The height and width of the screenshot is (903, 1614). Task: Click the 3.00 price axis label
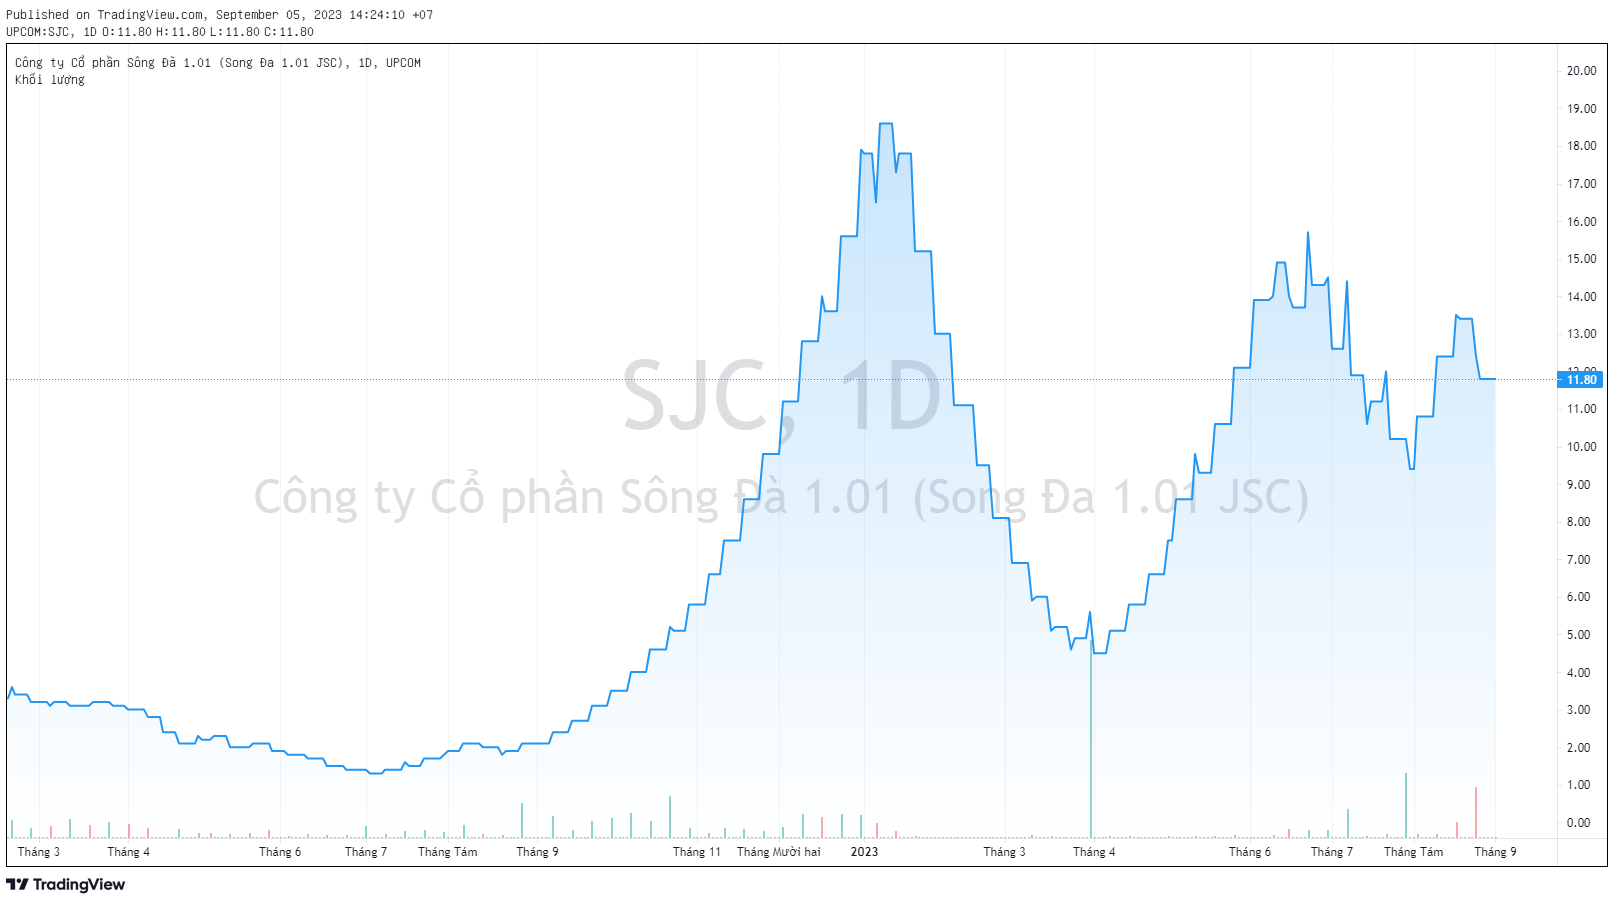[x=1578, y=710]
